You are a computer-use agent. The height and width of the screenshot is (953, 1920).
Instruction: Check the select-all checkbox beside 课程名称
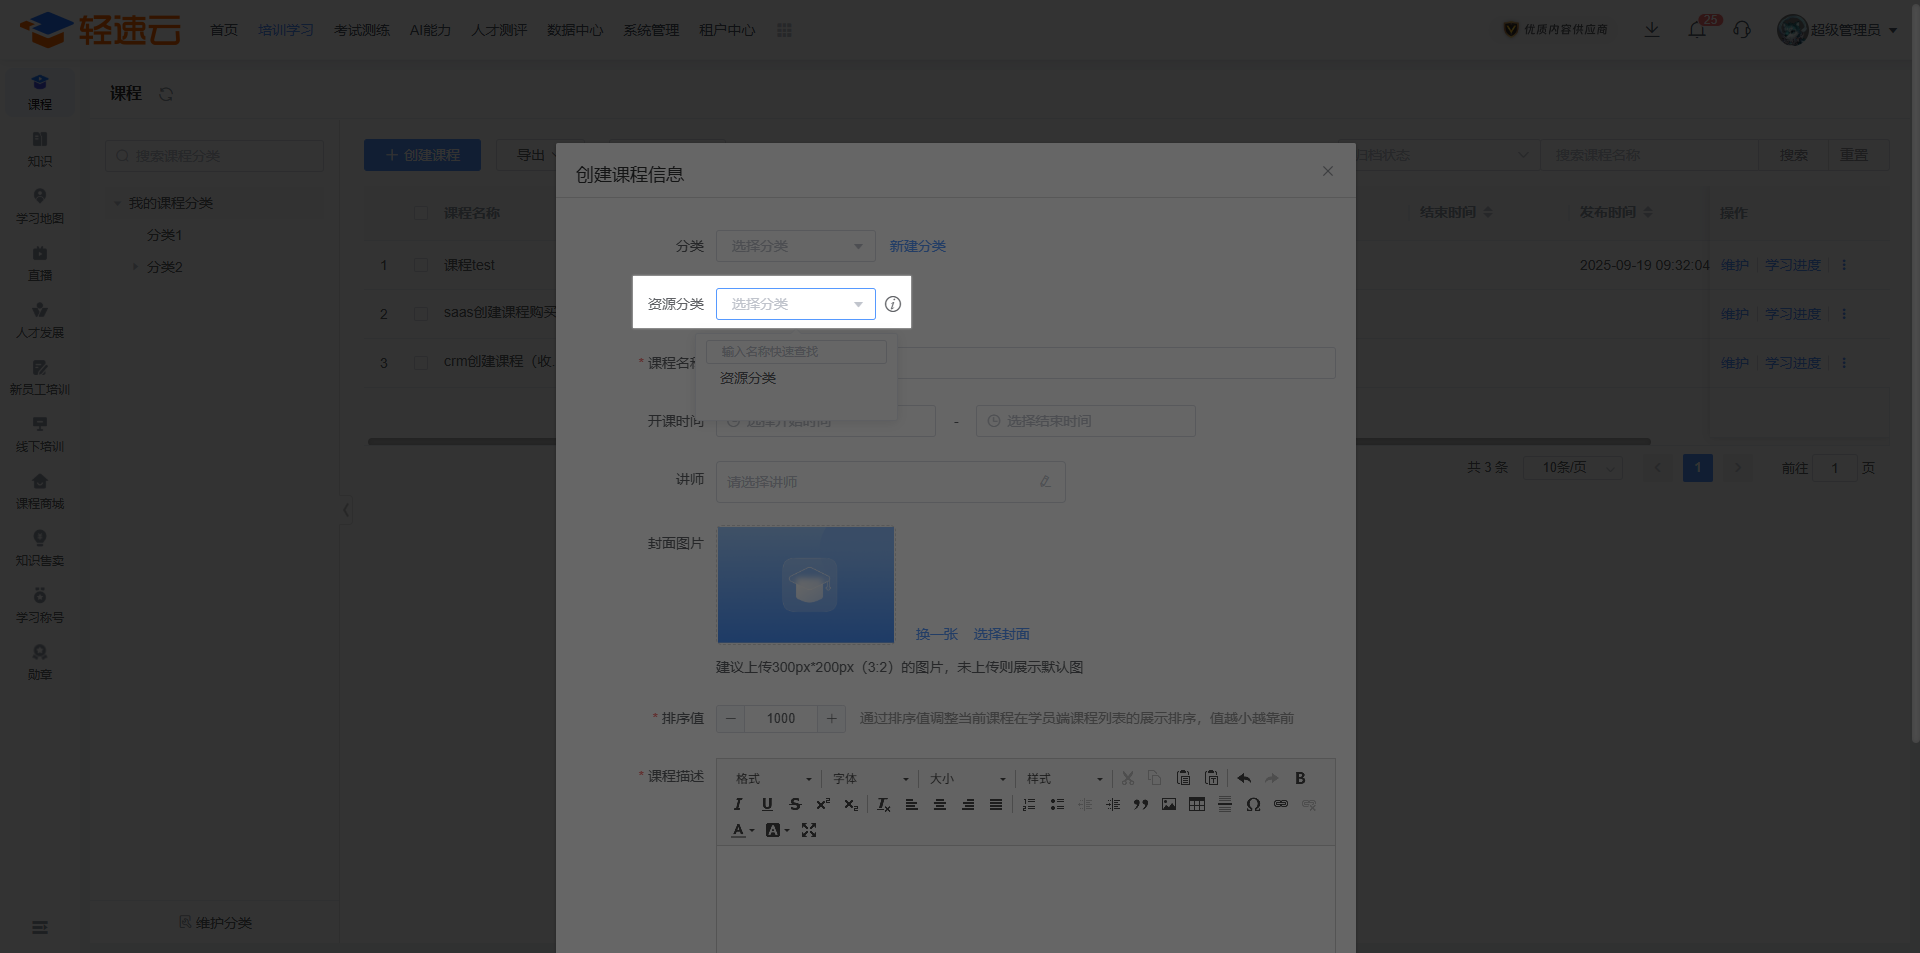coord(421,213)
